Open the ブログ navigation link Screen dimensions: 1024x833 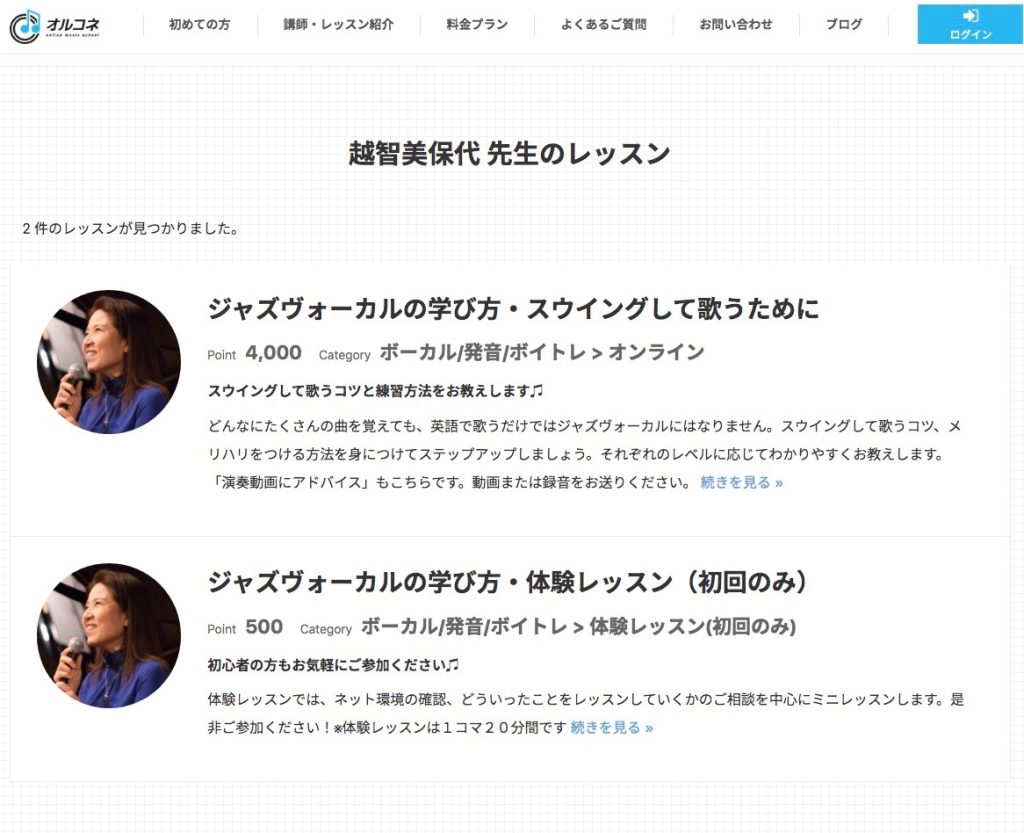(844, 25)
